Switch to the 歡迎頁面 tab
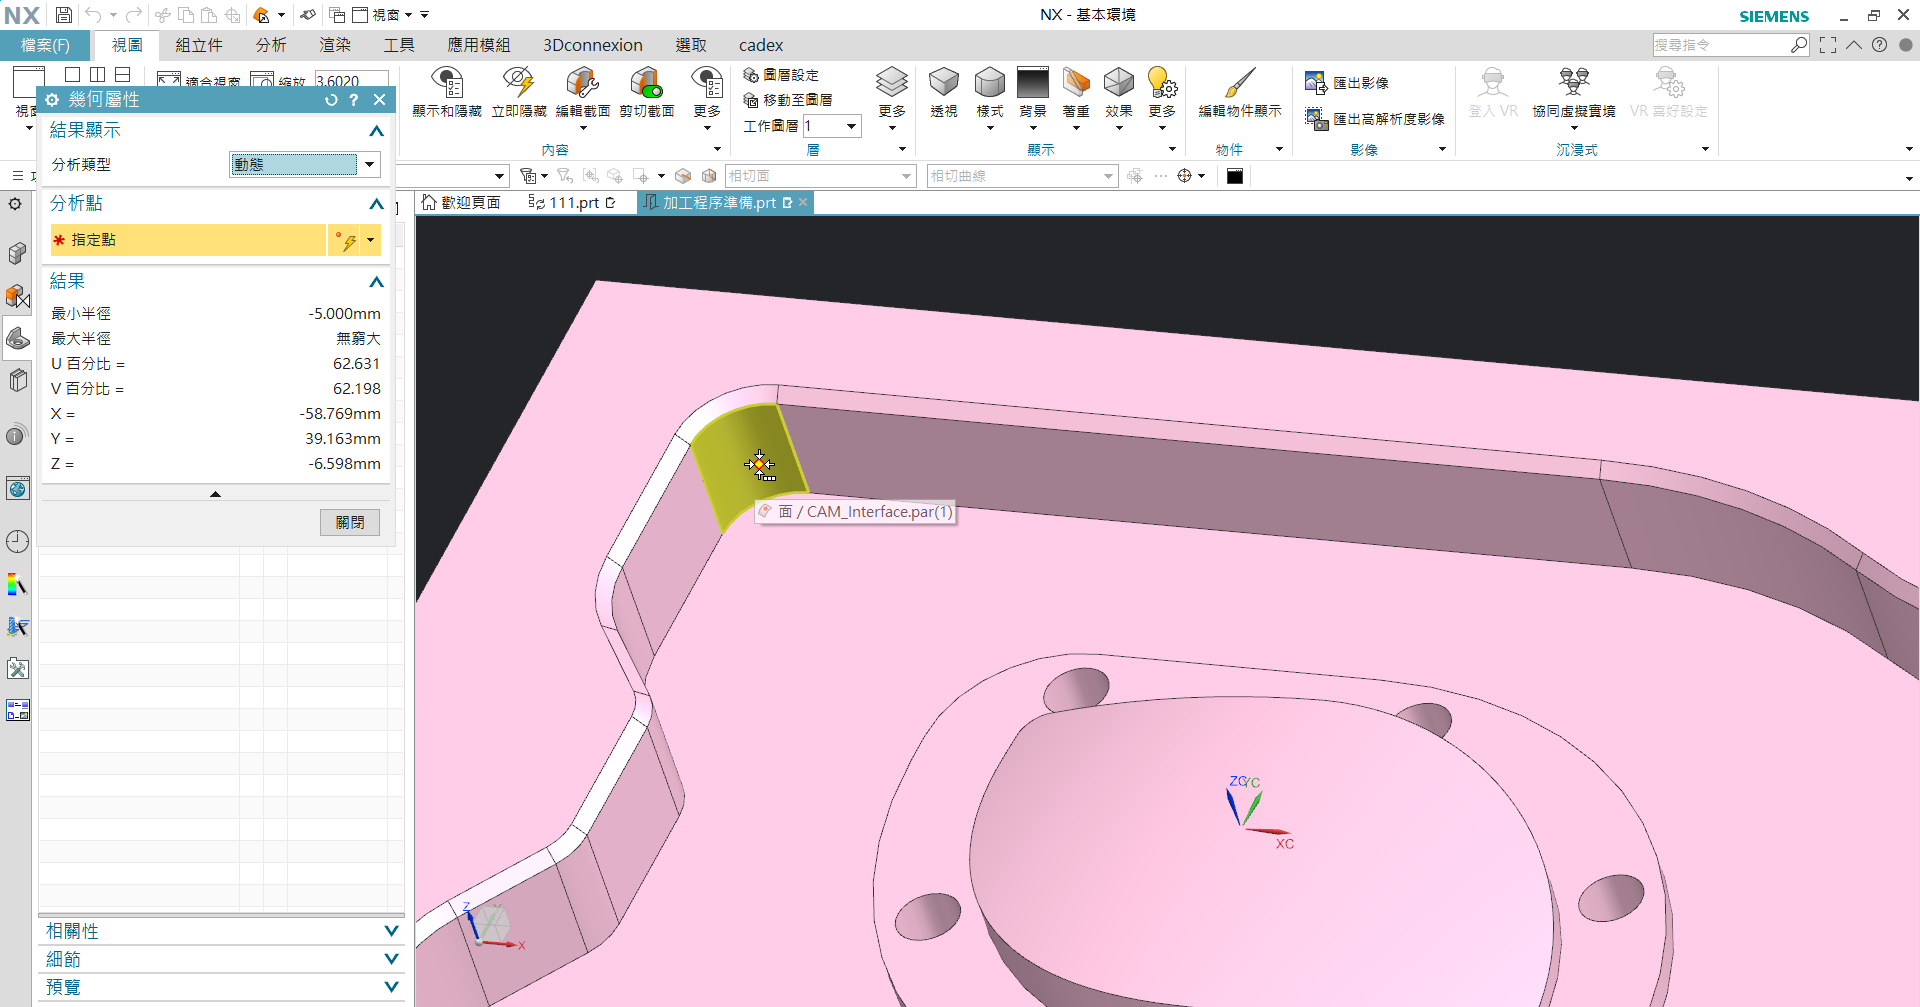The width and height of the screenshot is (1920, 1007). pyautogui.click(x=461, y=203)
